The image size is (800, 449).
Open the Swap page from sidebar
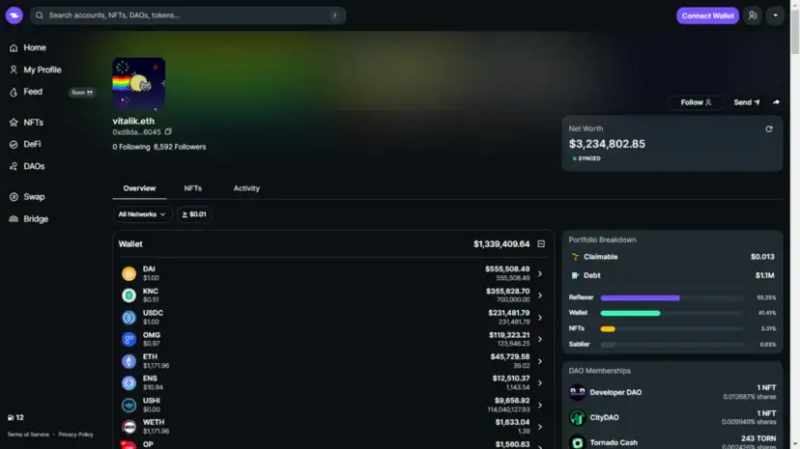point(33,197)
